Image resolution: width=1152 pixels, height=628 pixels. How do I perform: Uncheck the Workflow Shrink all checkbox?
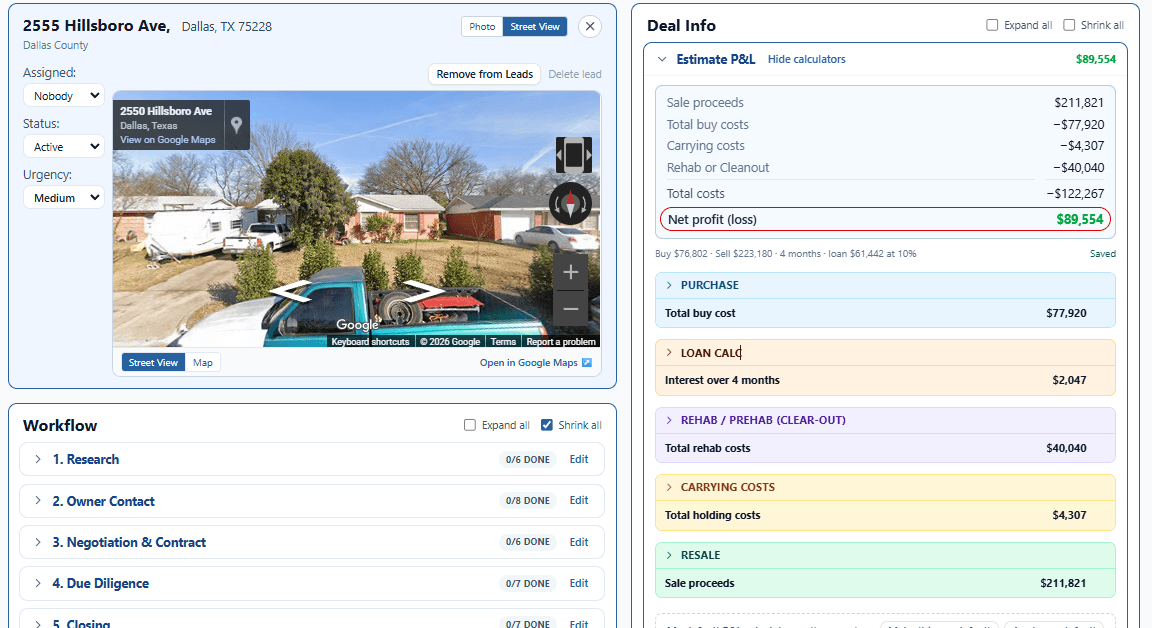(x=547, y=425)
